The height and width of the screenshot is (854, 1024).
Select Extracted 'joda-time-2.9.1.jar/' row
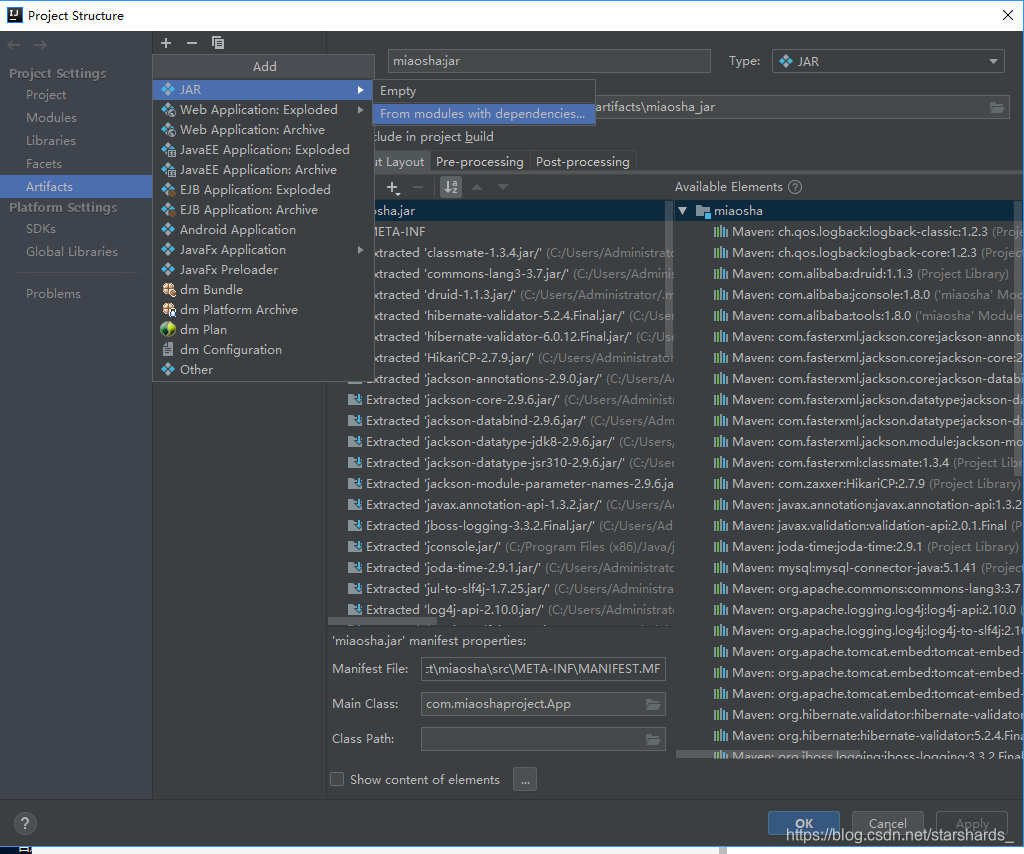pyautogui.click(x=511, y=567)
